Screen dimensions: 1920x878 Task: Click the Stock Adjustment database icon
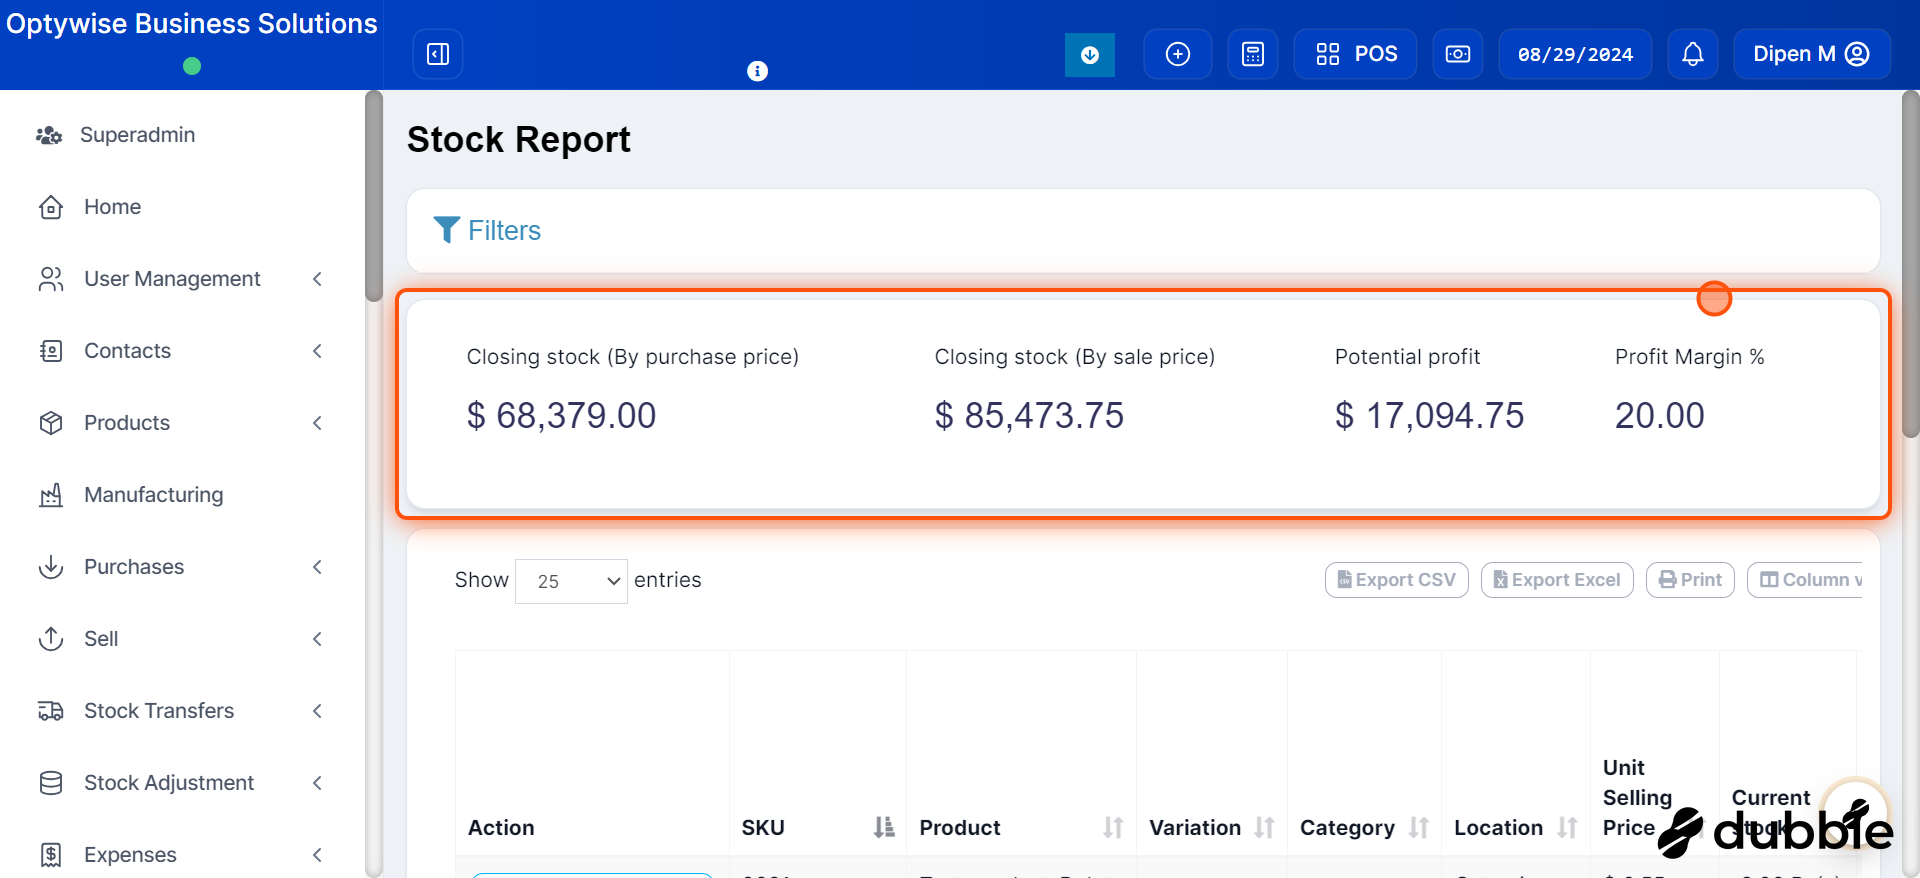tap(51, 783)
